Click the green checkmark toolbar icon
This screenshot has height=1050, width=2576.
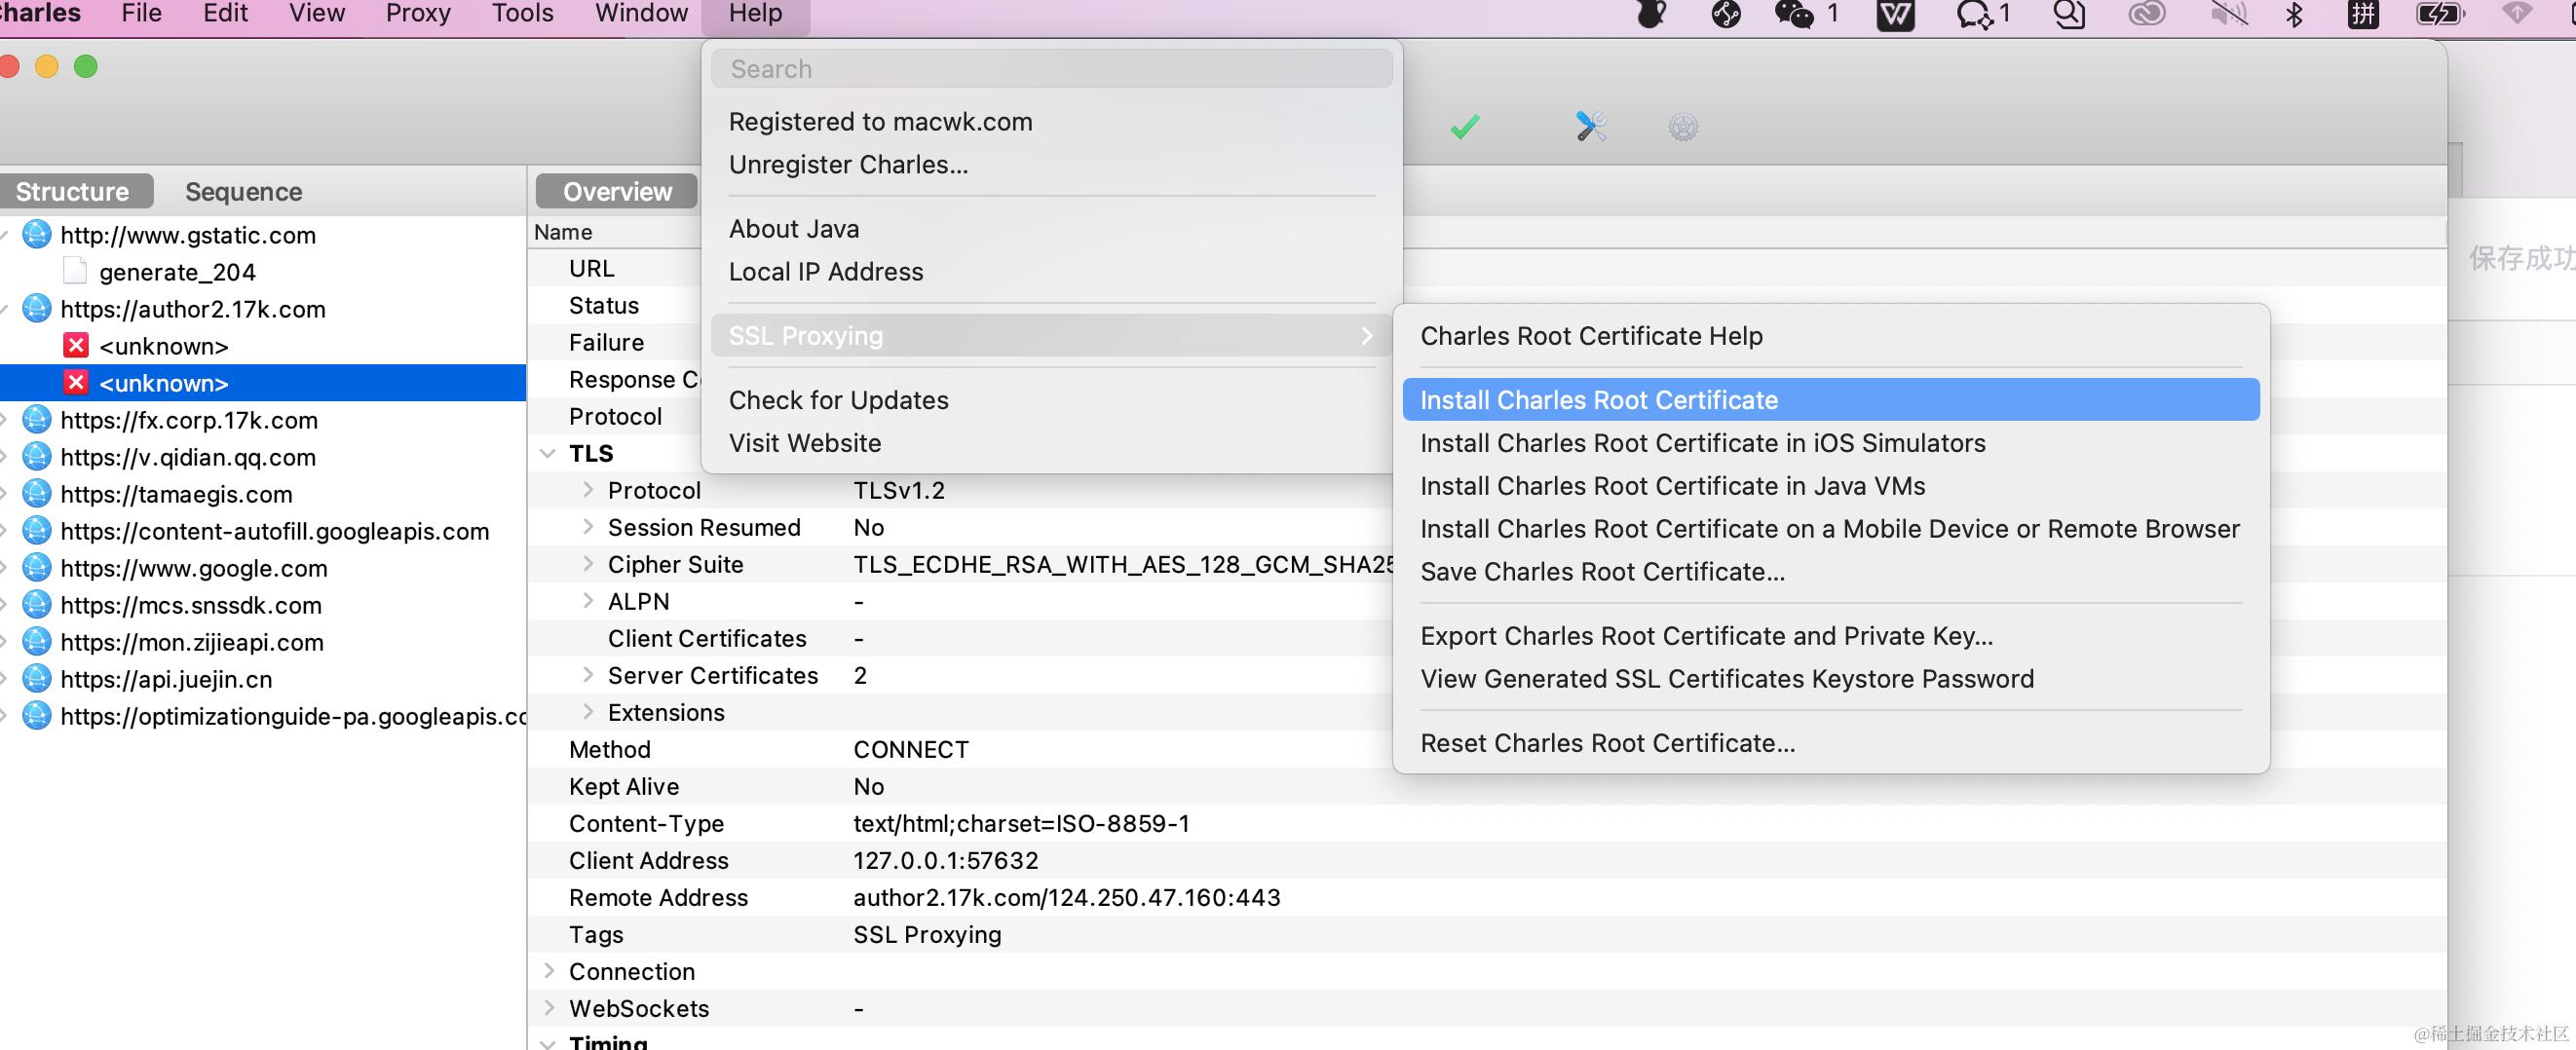click(1465, 127)
